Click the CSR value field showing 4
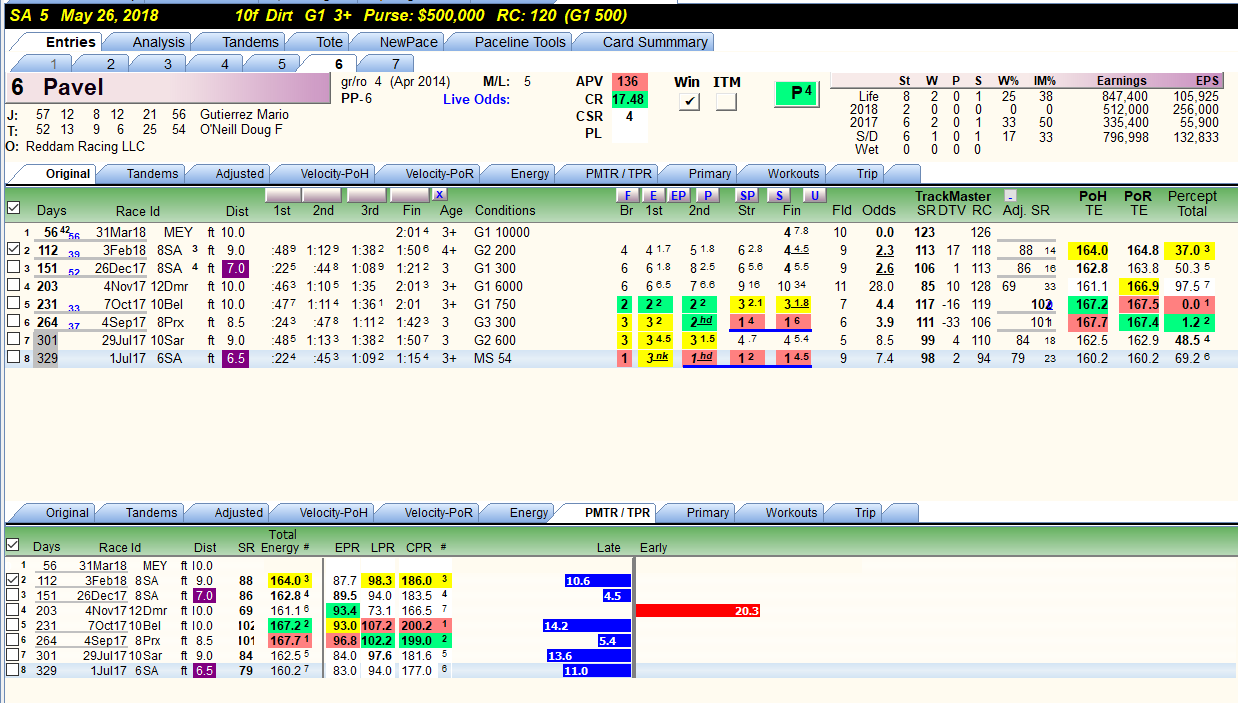Viewport: 1238px width, 703px height. 628,116
